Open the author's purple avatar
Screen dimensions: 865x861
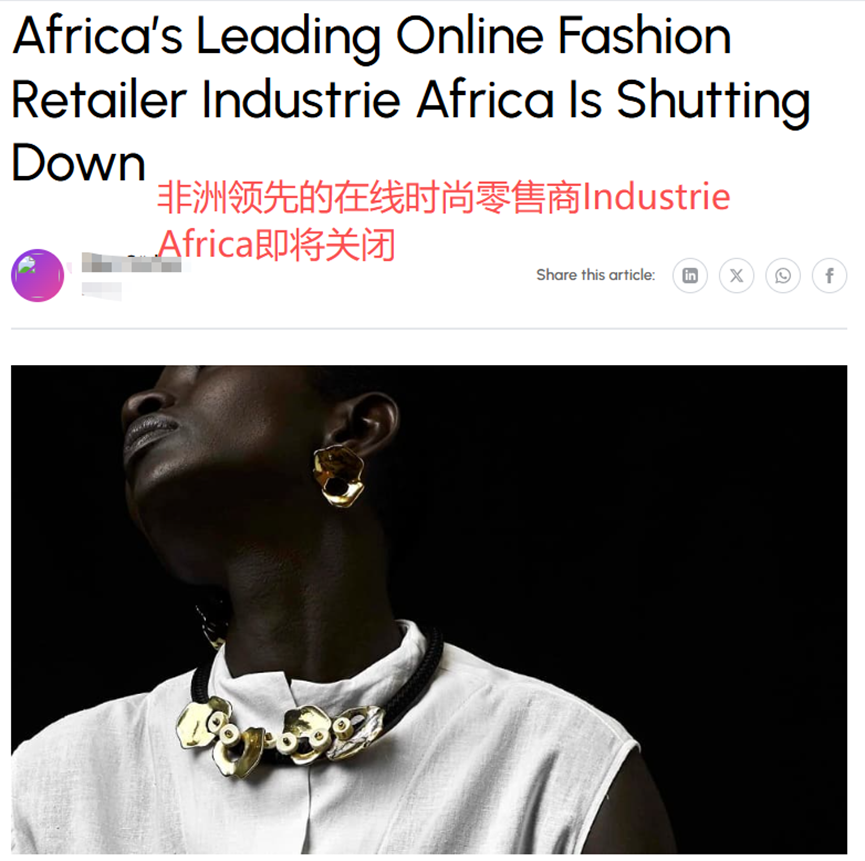click(38, 275)
